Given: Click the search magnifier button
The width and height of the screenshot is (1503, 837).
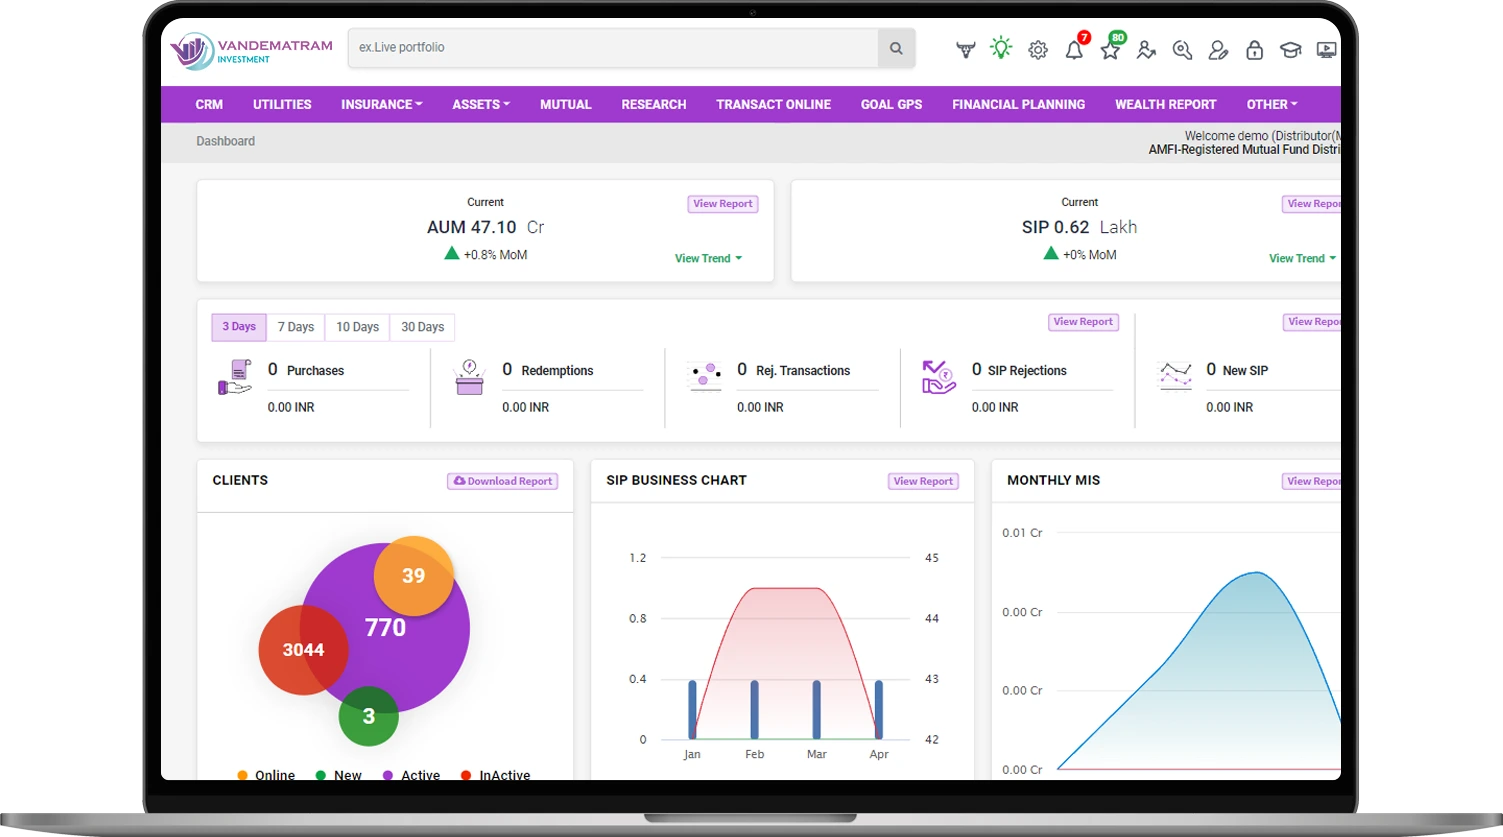Looking at the screenshot, I should coord(896,48).
